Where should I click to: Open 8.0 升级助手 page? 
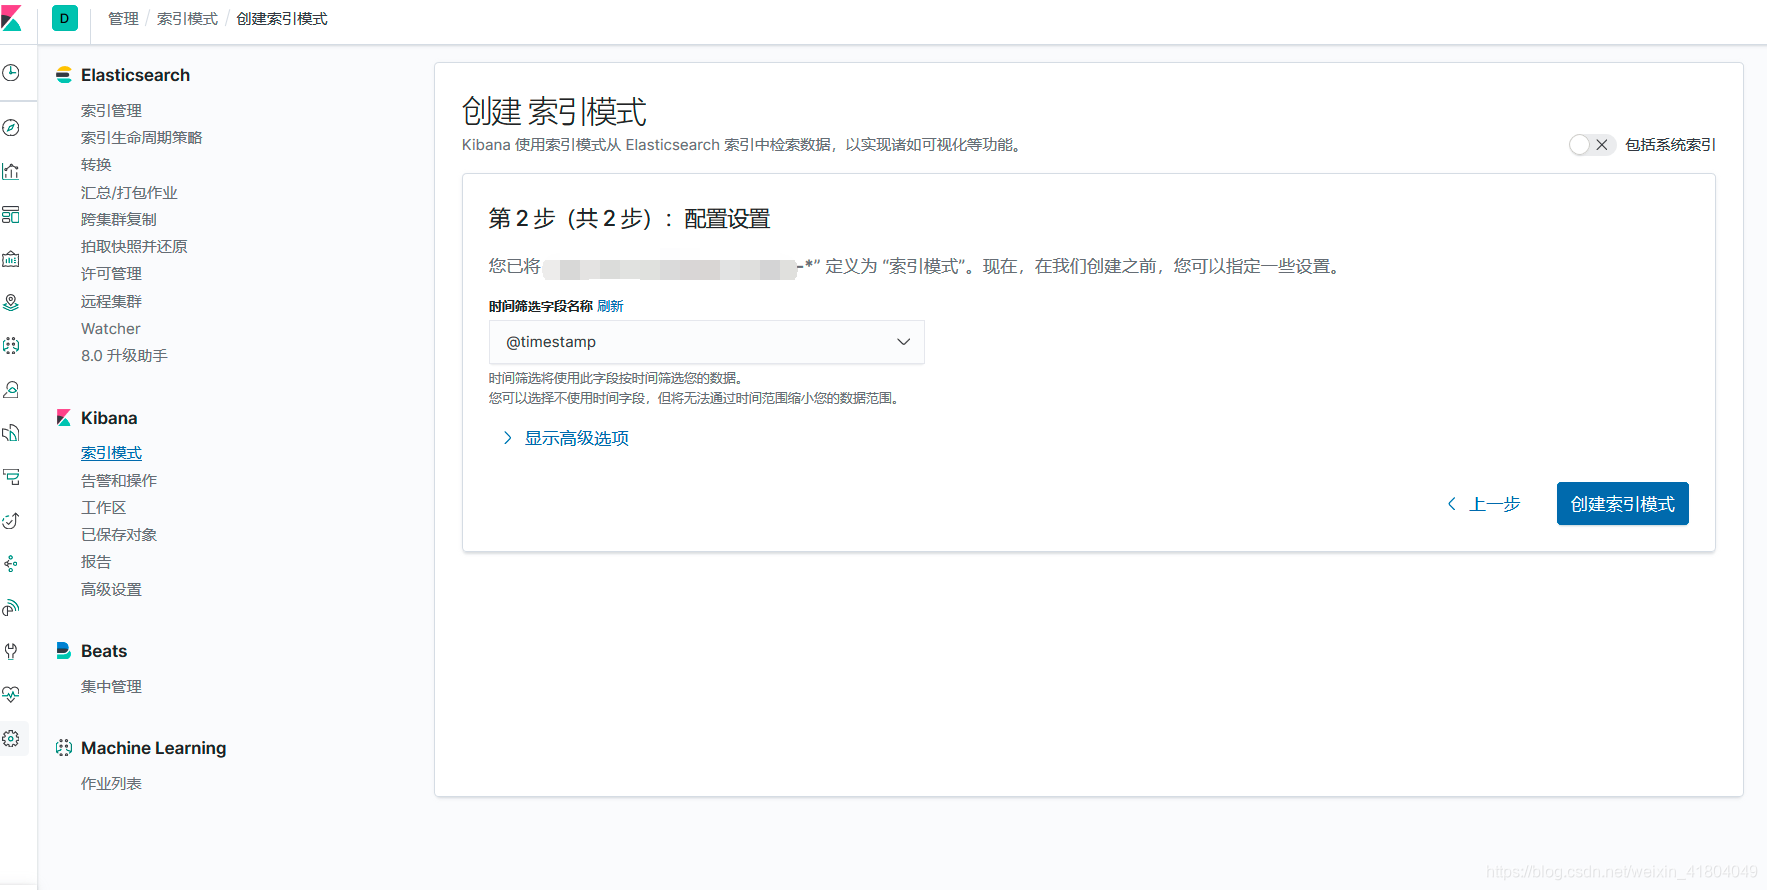[x=124, y=355]
